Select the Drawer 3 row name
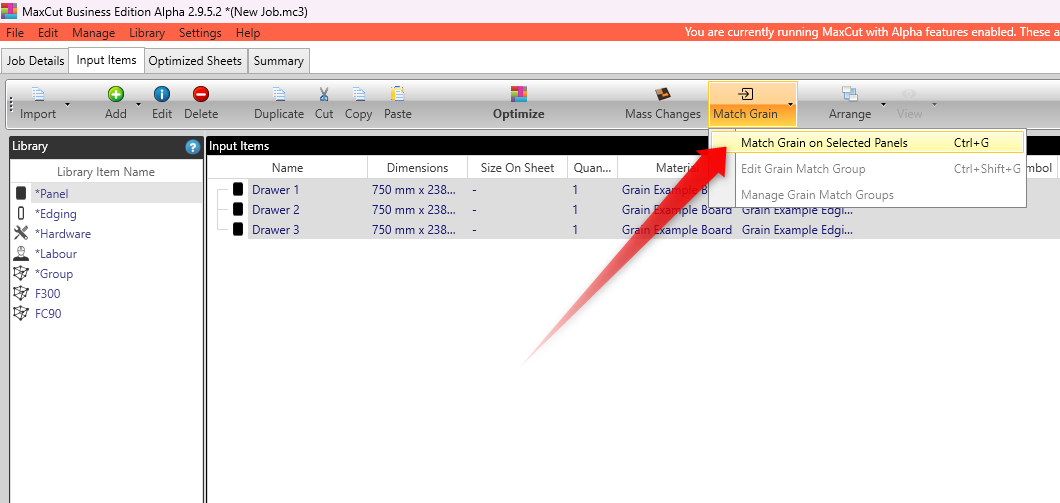The image size is (1060, 503). click(x=275, y=230)
